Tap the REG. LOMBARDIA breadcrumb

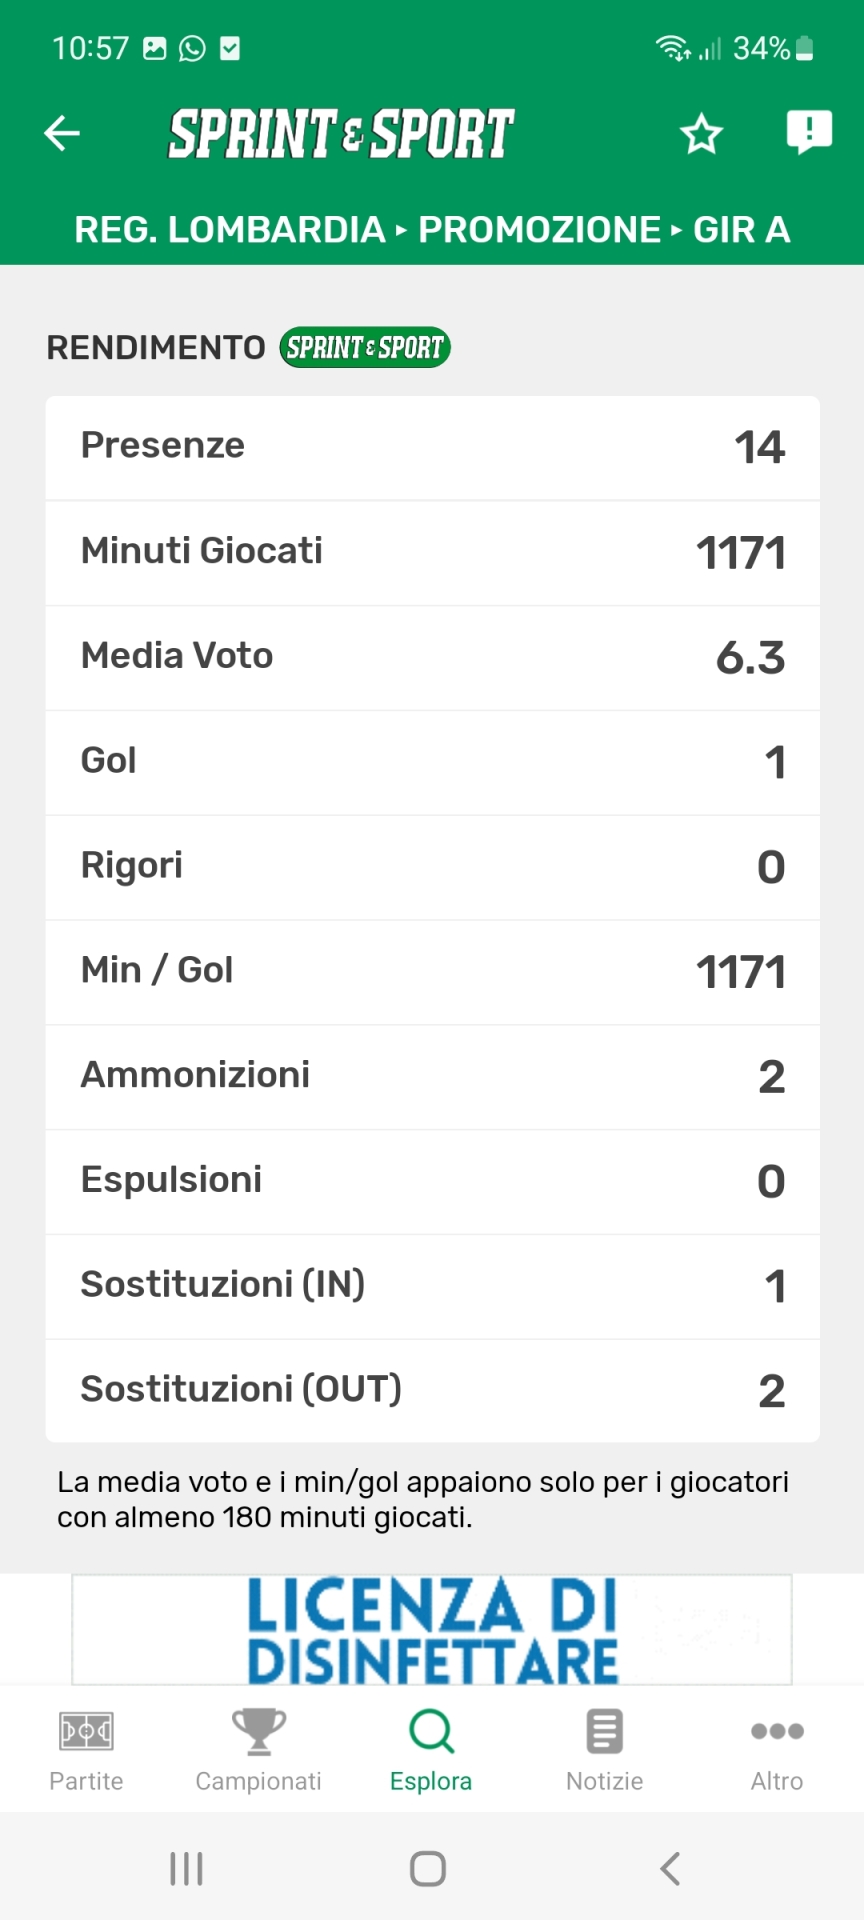(229, 230)
